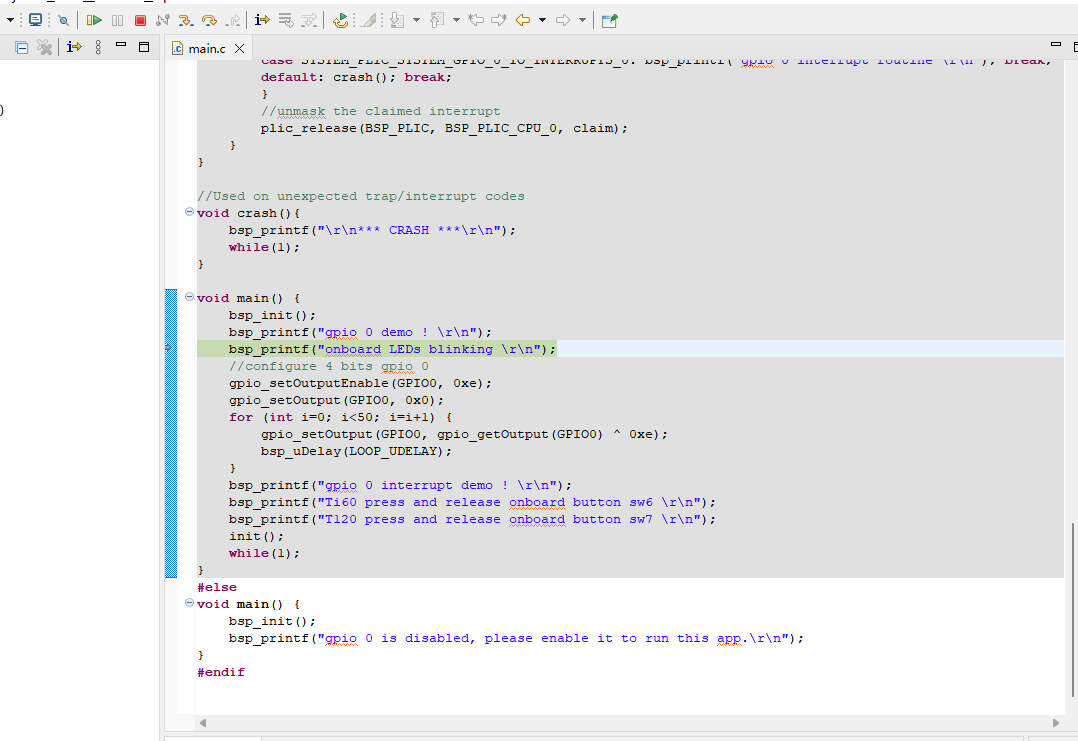The image size is (1078, 741).
Task: Click the Disconnect button in toolbar
Action: coord(163,19)
